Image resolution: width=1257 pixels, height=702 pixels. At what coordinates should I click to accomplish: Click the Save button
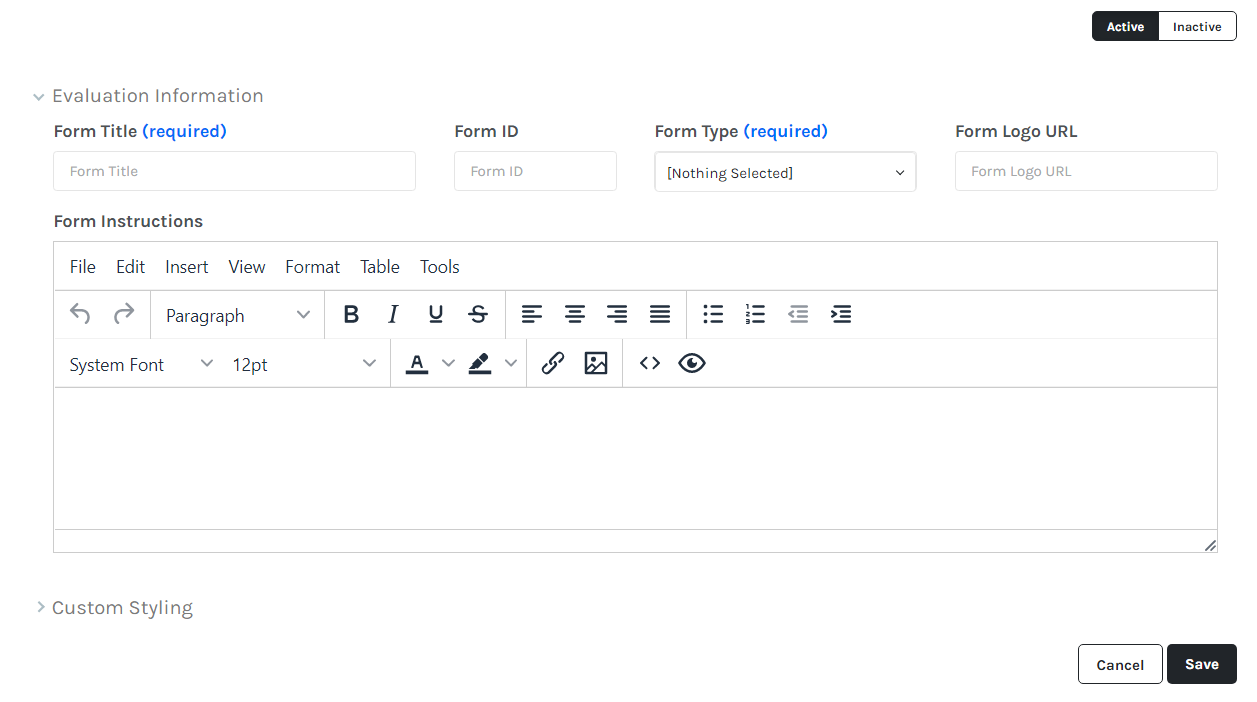1201,665
